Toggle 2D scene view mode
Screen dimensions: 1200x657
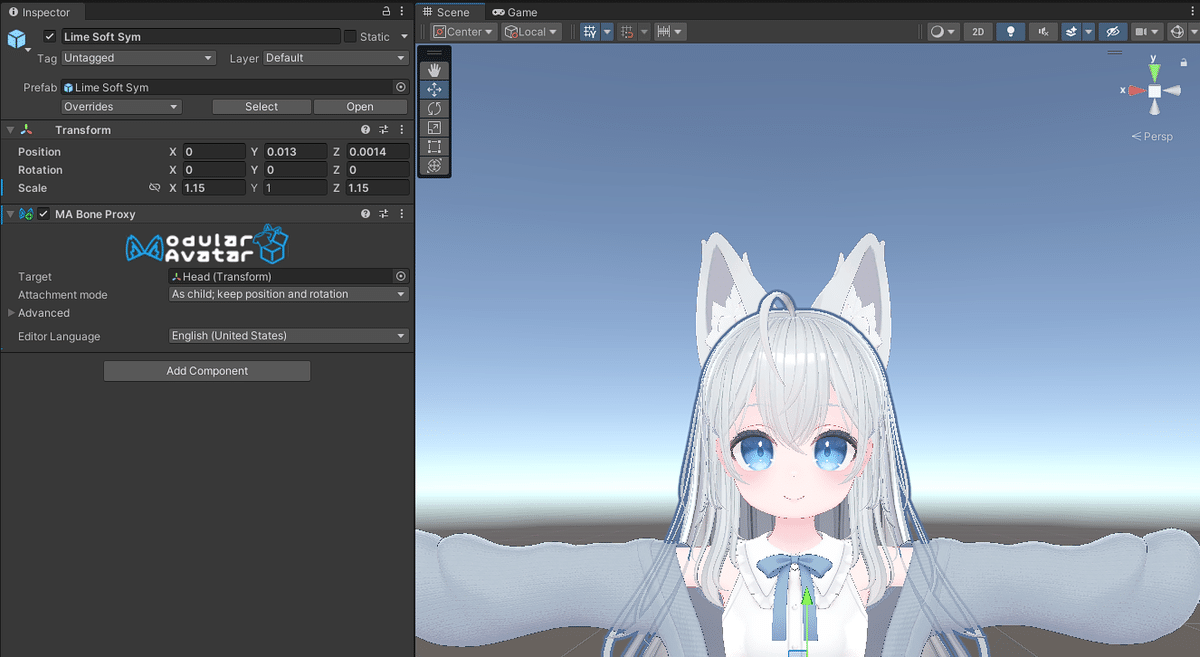978,32
